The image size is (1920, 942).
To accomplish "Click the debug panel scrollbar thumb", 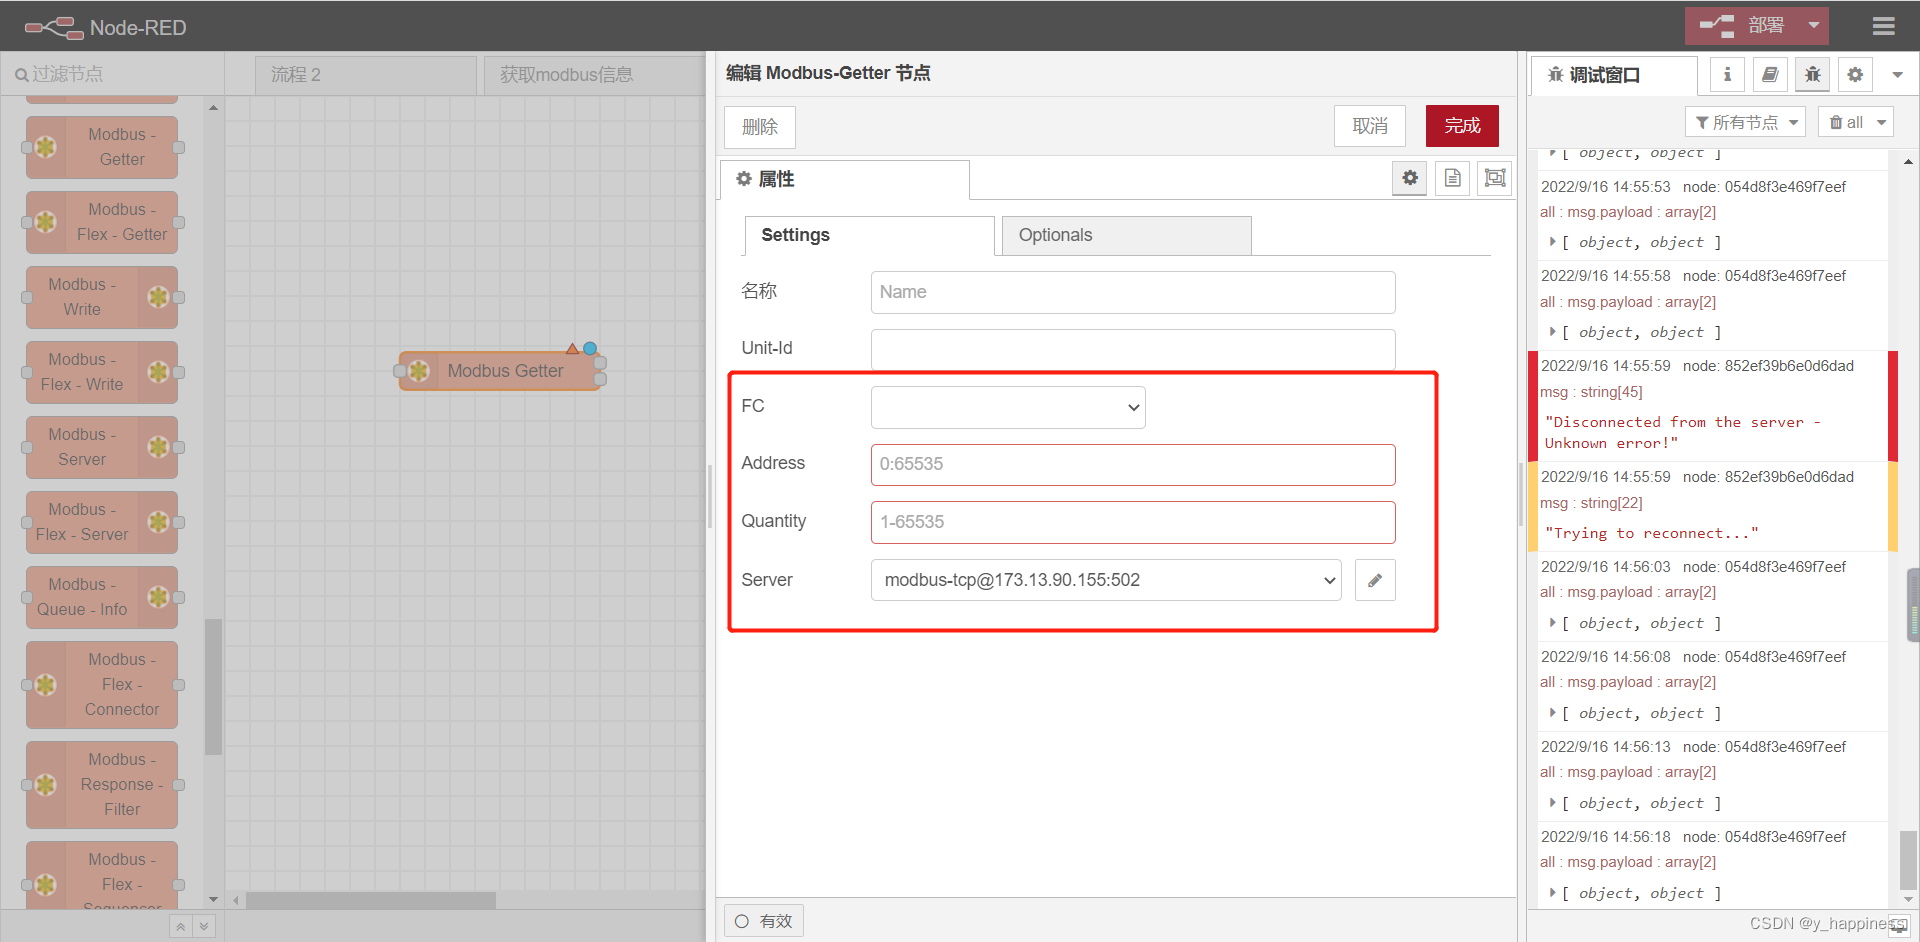I will point(1908,859).
